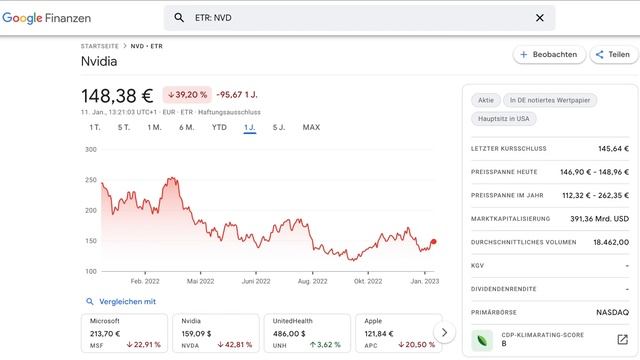Click the Dividendenrendite row label
The height and width of the screenshot is (360, 640).
503,289
